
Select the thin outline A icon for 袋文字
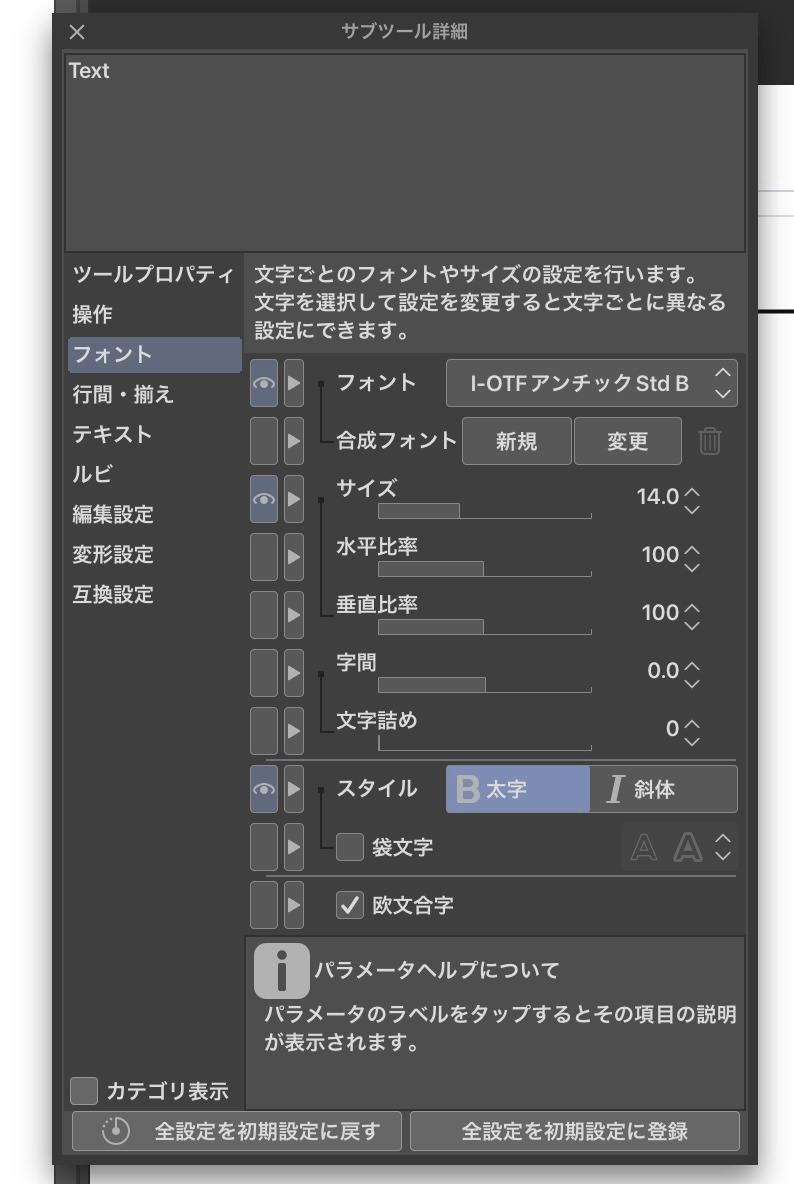pos(645,846)
